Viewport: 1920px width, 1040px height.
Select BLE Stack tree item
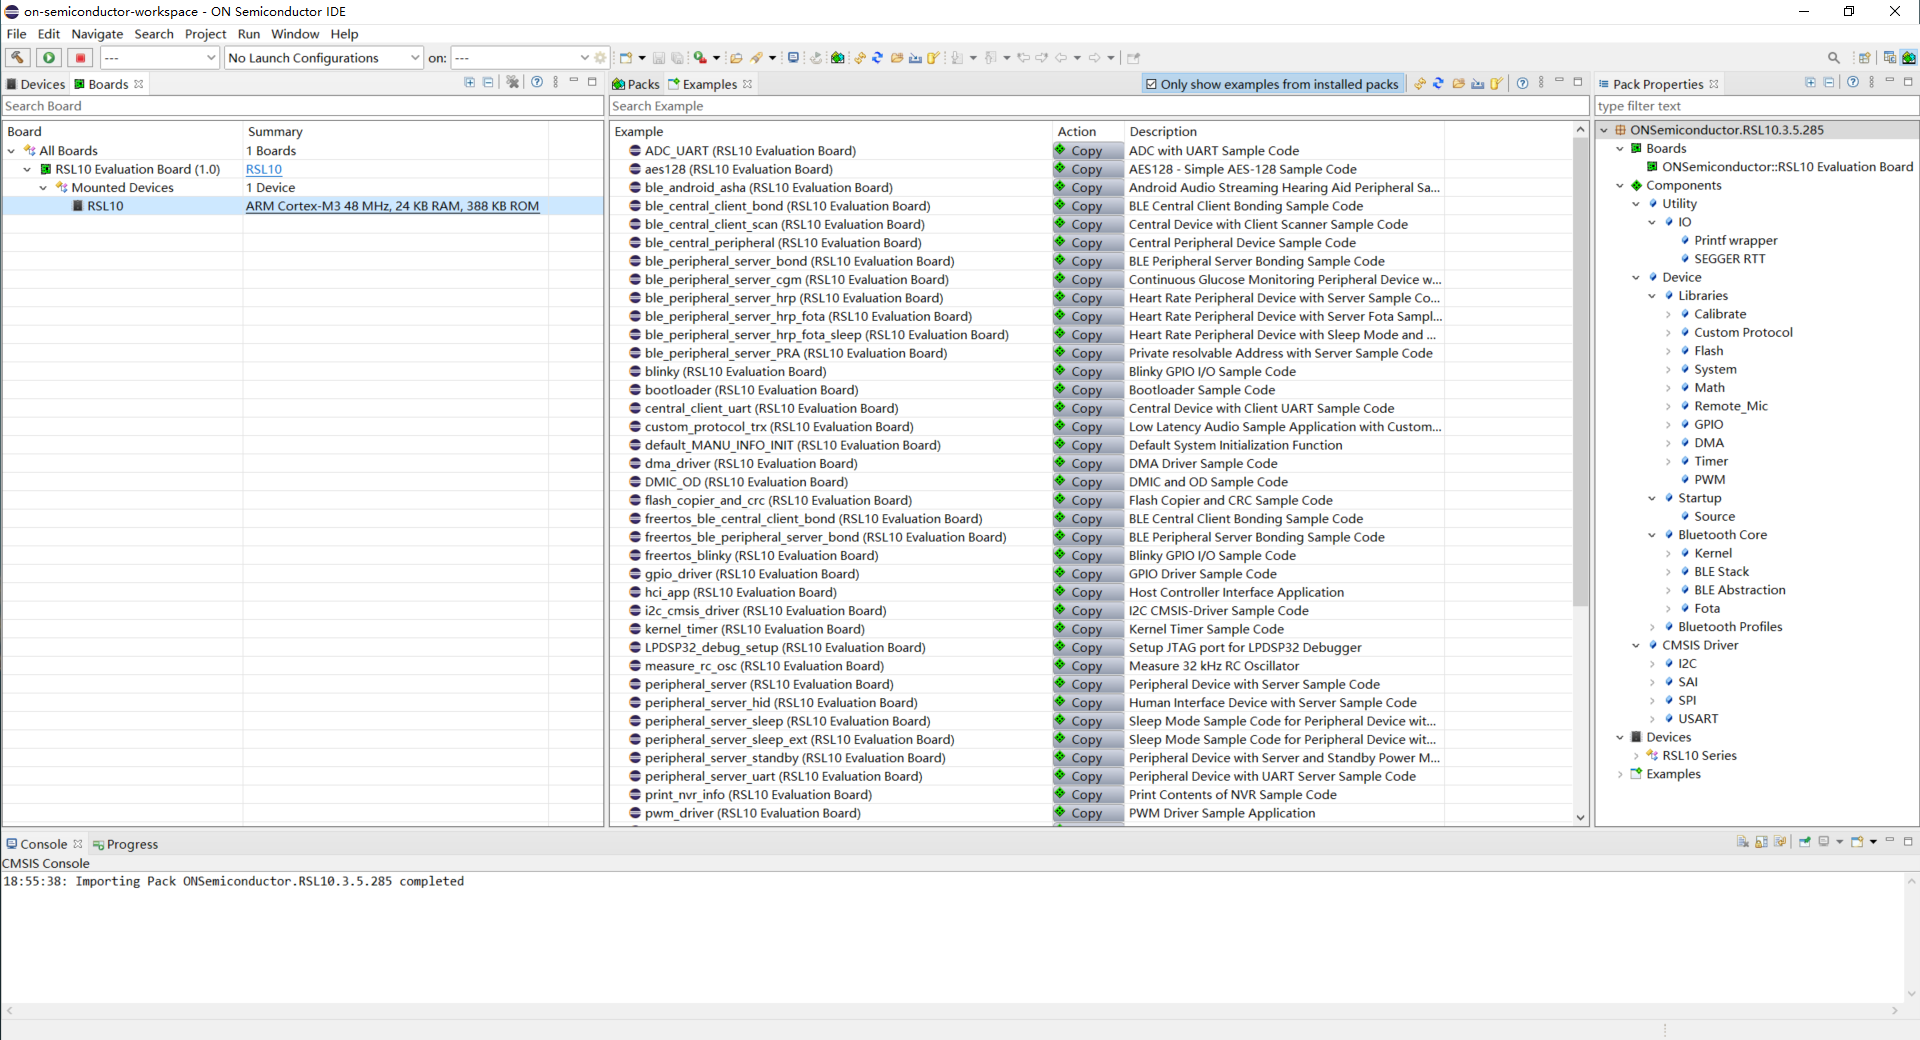(x=1722, y=572)
